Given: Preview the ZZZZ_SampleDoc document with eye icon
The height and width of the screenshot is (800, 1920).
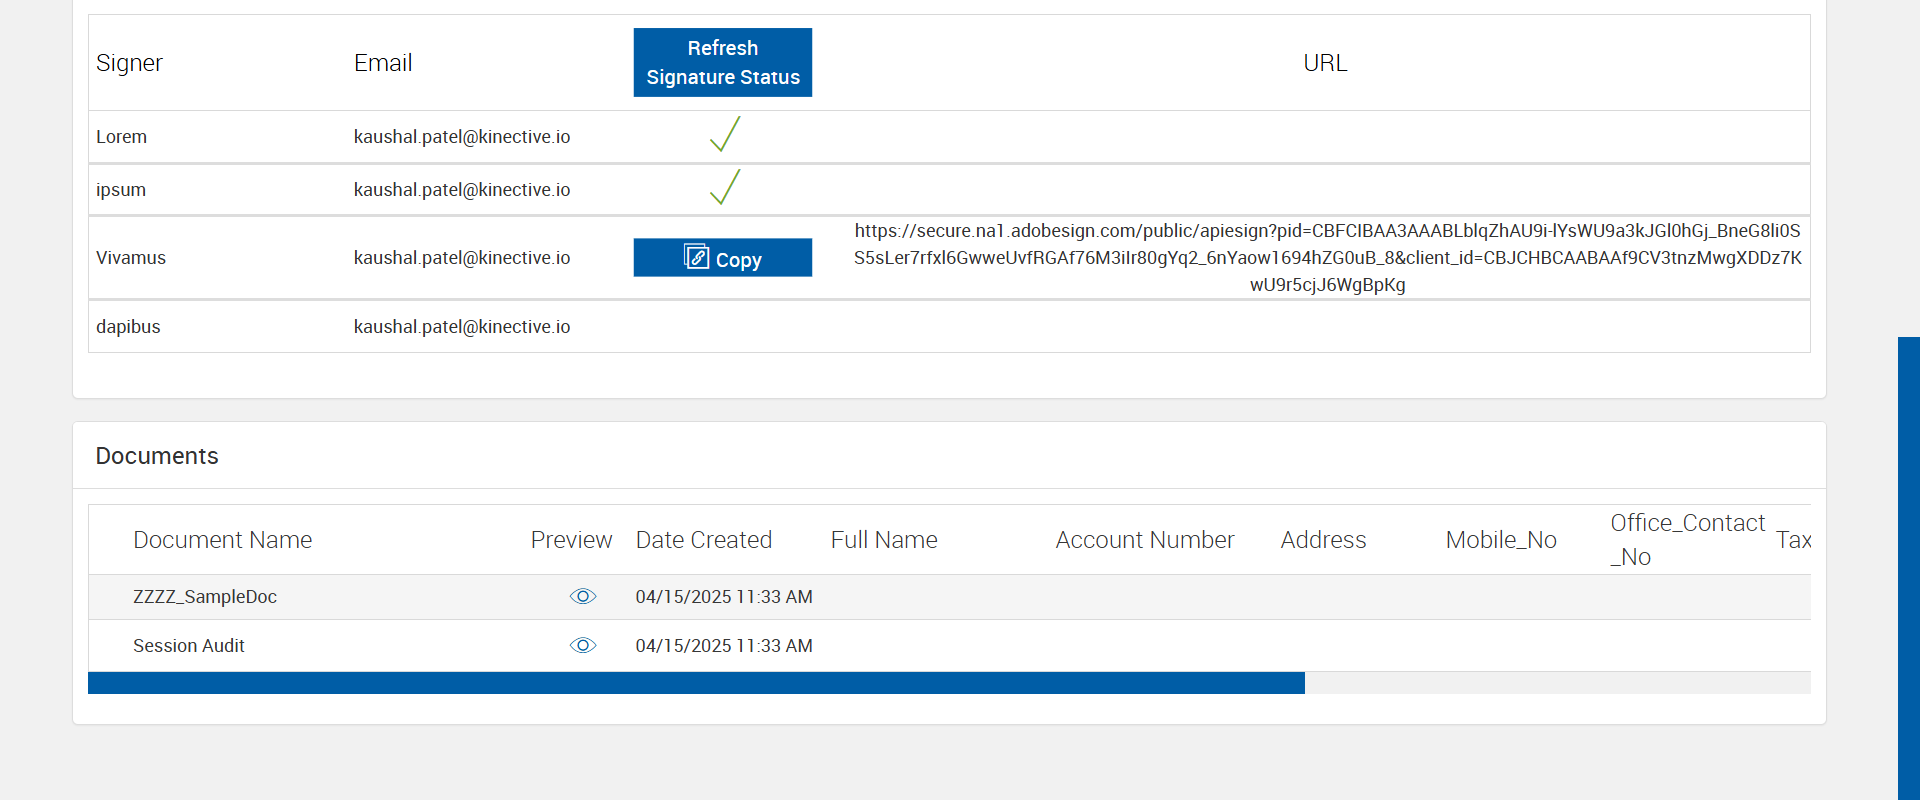Looking at the screenshot, I should [x=583, y=597].
